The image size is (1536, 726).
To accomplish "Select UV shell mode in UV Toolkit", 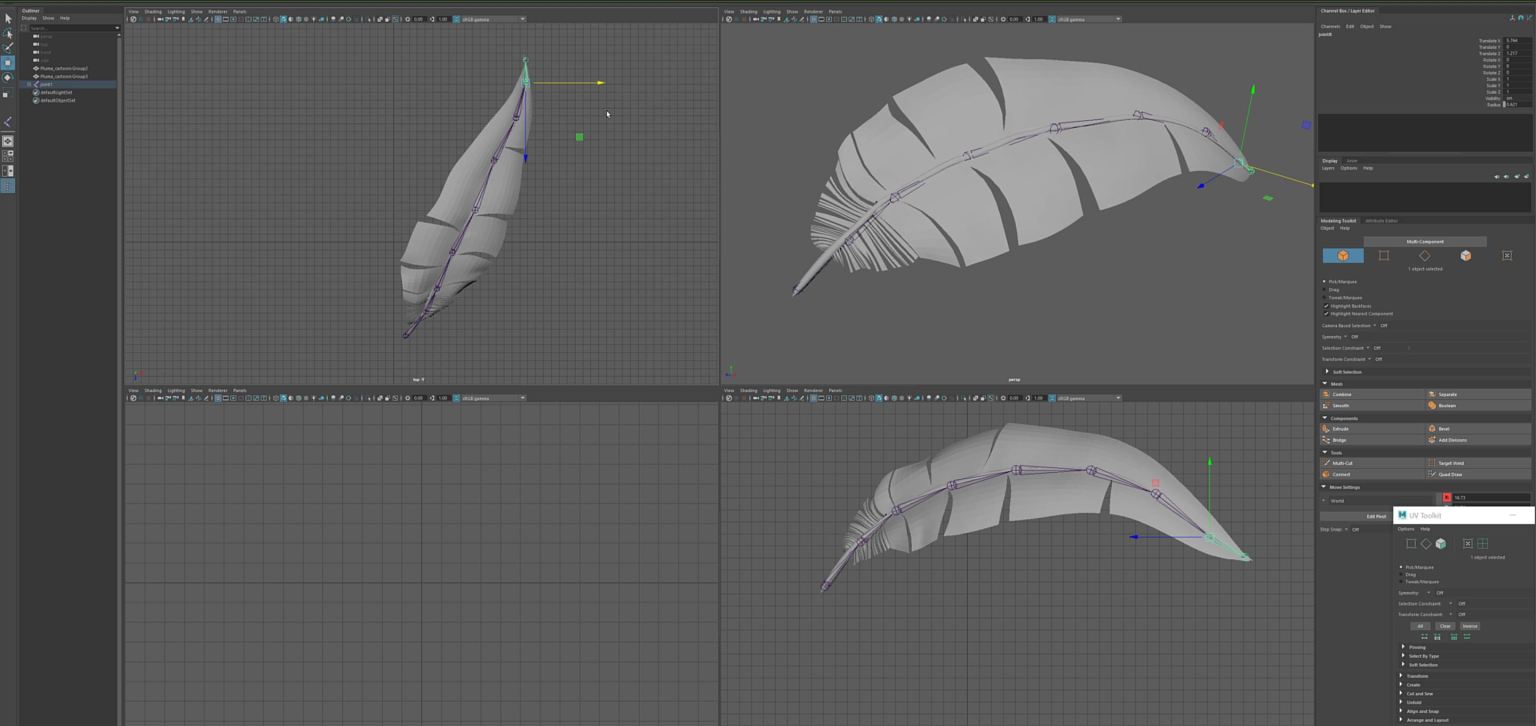I will [1441, 544].
